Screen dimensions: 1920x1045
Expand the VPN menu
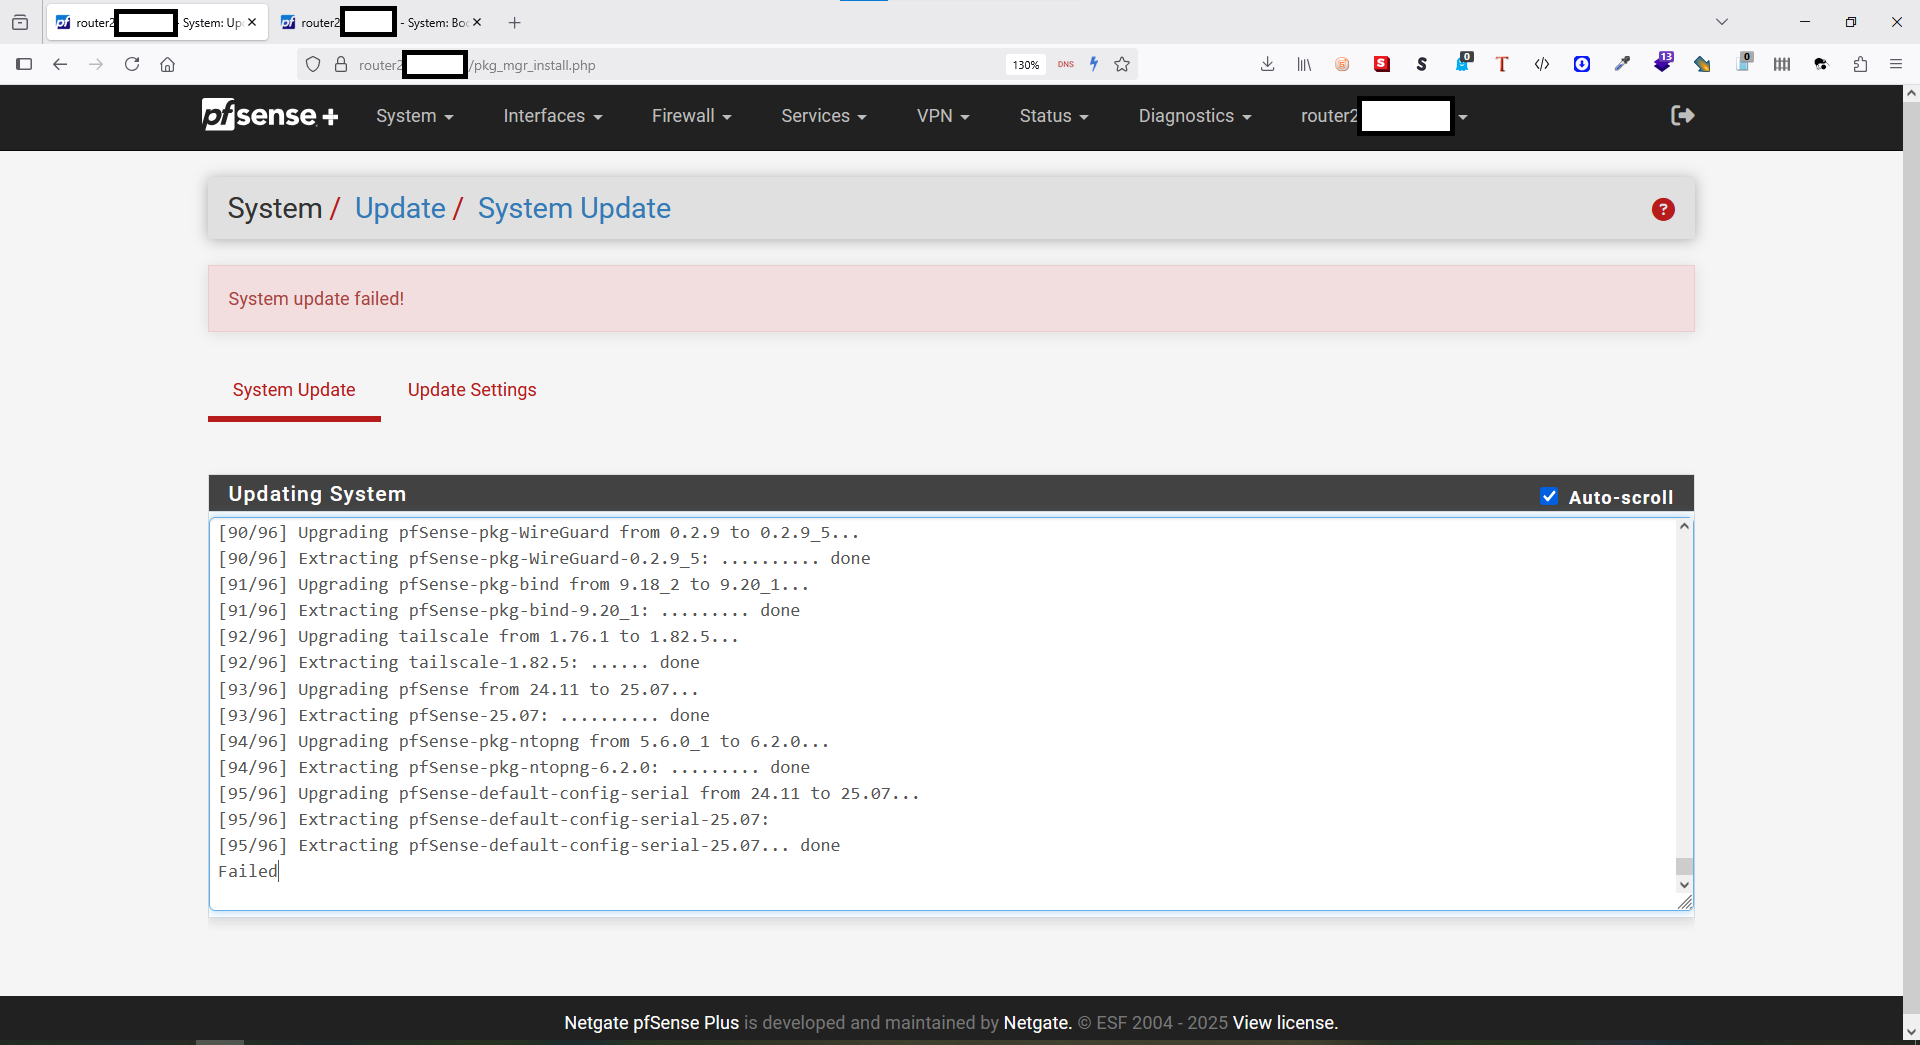point(943,116)
